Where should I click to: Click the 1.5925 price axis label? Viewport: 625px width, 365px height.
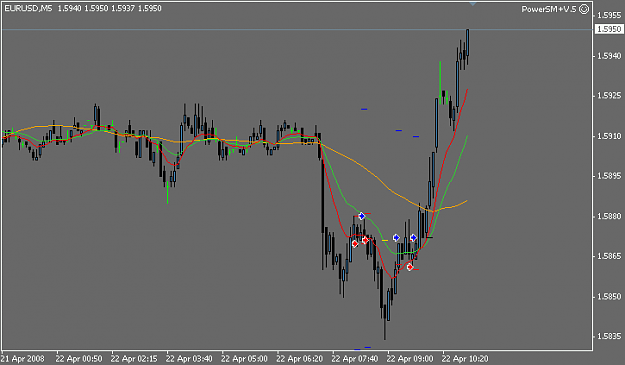click(609, 96)
